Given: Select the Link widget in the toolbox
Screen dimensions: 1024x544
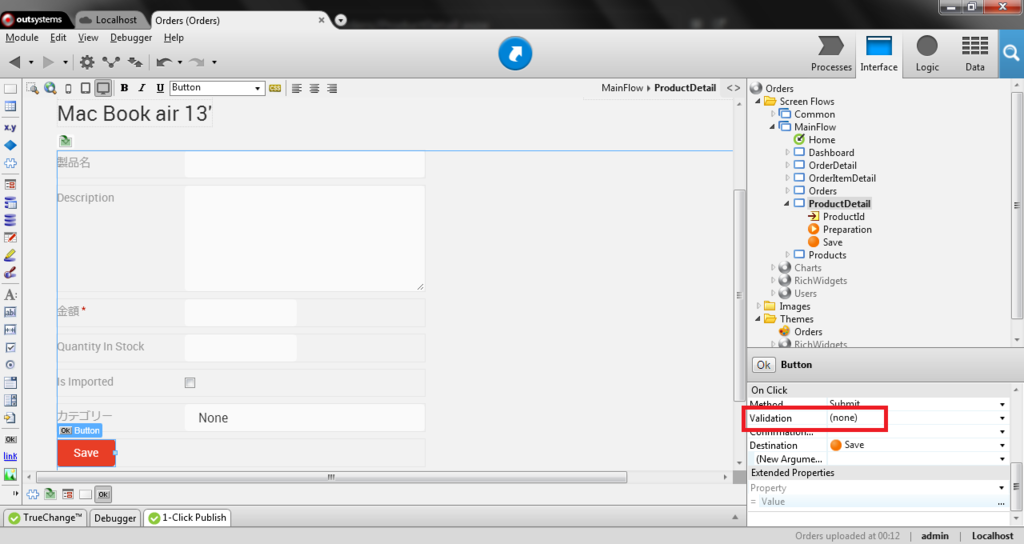Looking at the screenshot, I should coord(10,456).
